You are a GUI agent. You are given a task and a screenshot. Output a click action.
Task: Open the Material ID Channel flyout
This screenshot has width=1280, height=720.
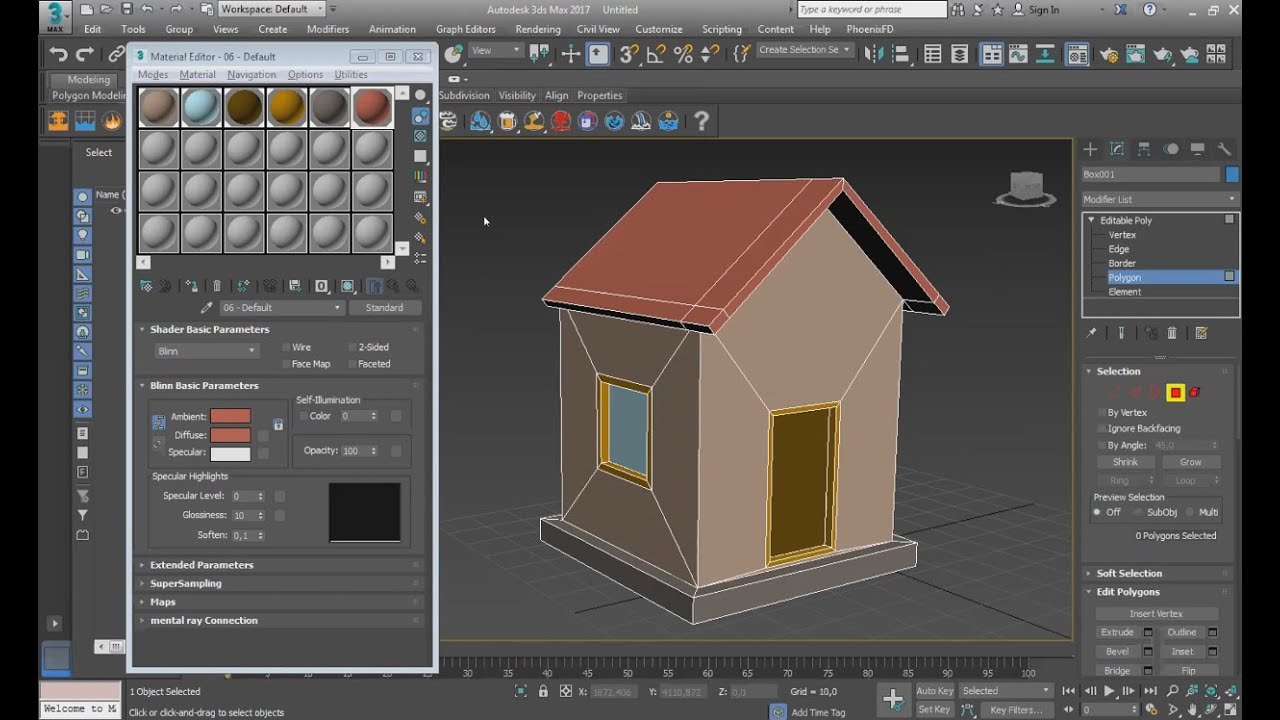[x=322, y=285]
